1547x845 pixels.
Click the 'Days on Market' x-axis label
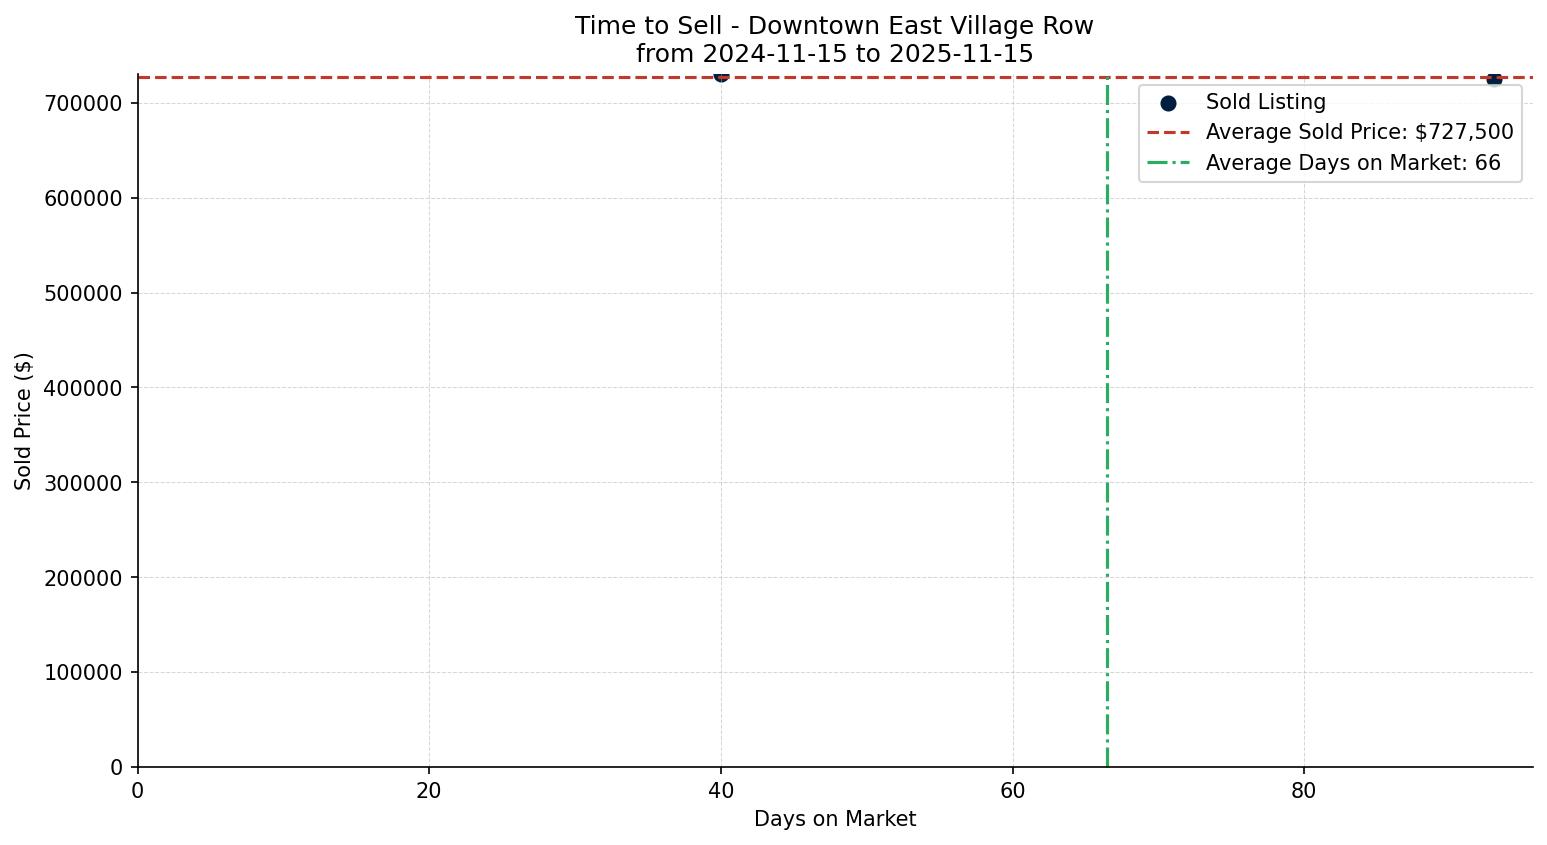tap(834, 819)
